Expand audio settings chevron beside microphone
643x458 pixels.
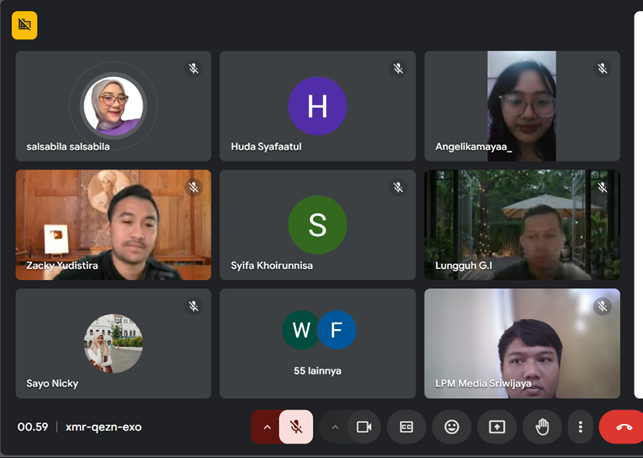coord(266,427)
